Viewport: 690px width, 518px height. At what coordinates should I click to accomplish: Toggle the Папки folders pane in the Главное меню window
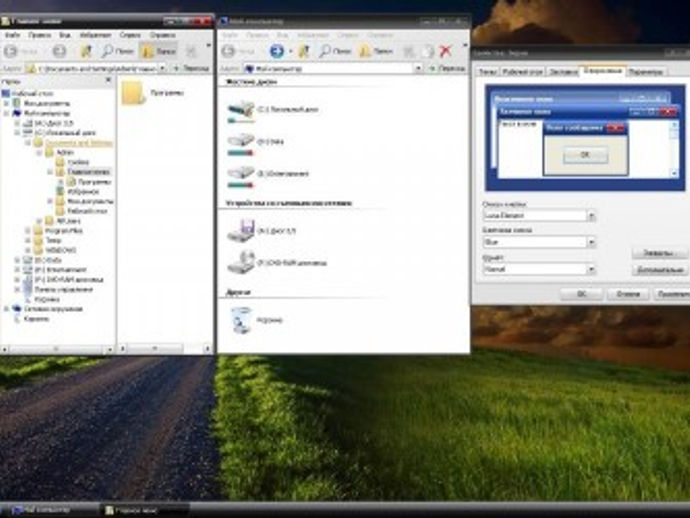[x=159, y=51]
